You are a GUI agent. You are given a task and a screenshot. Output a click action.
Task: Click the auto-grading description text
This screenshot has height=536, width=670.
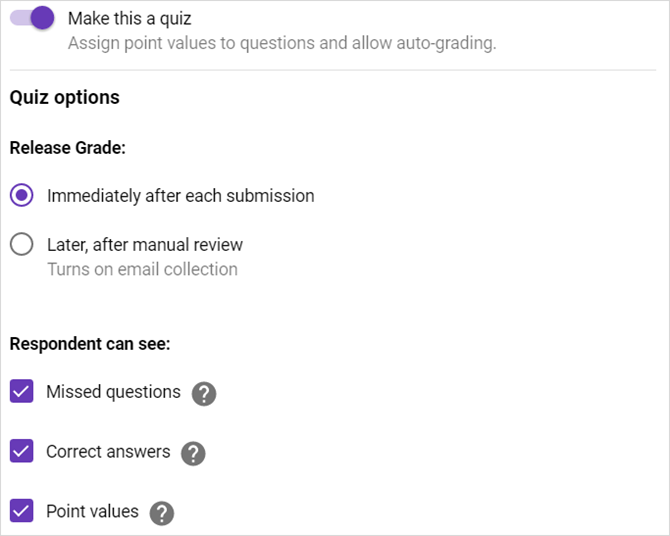(281, 44)
